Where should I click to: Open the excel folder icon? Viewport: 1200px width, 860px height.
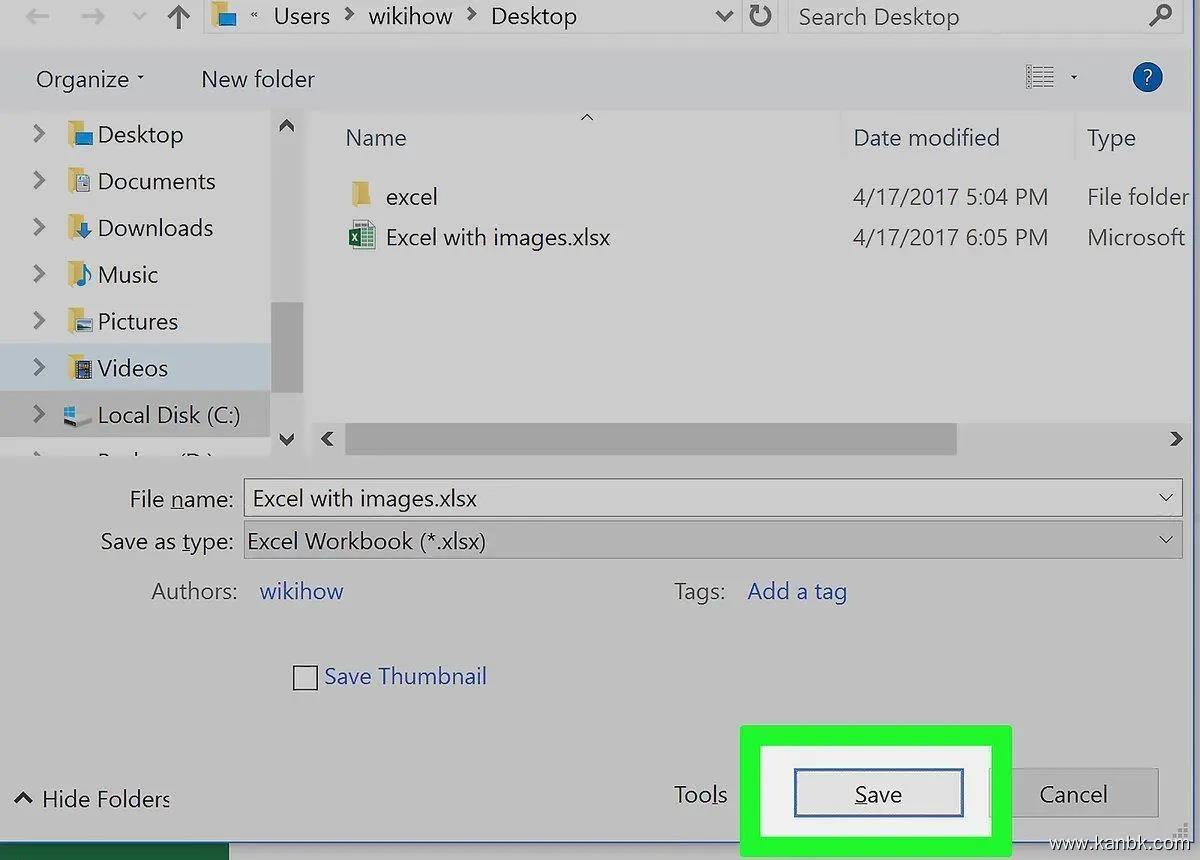tap(362, 196)
